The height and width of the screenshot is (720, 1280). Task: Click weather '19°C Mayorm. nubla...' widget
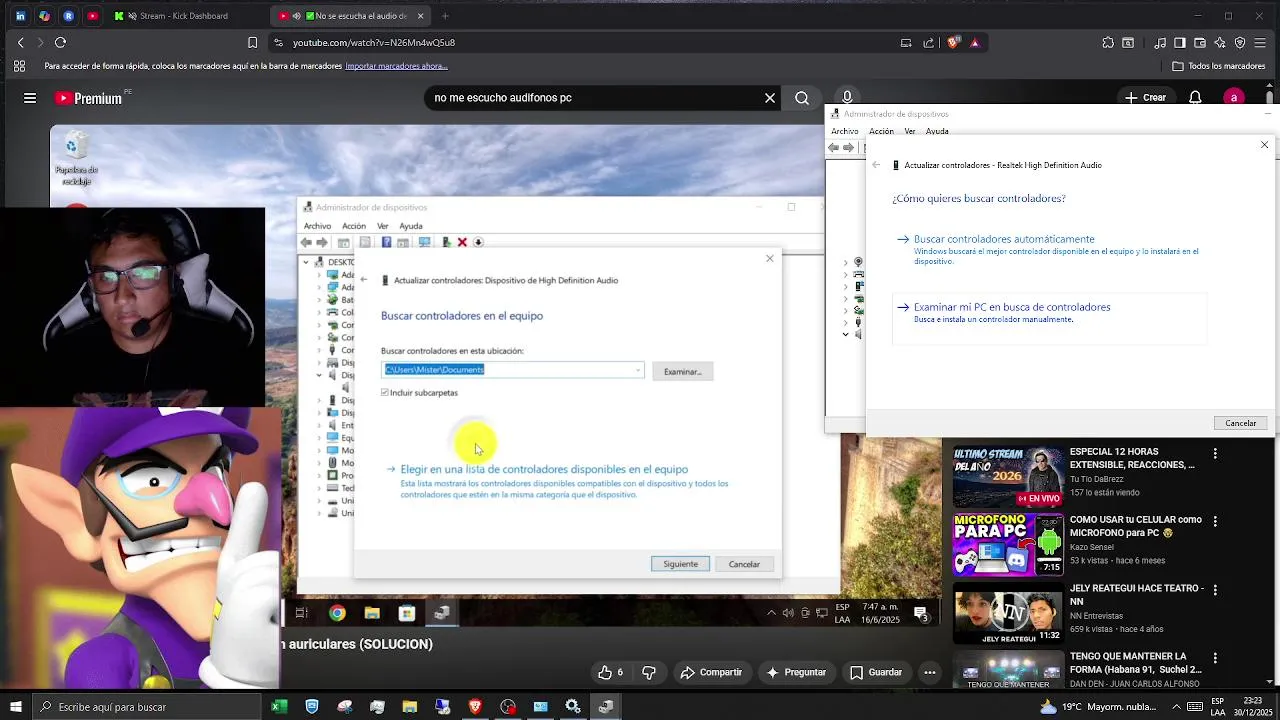(1098, 707)
